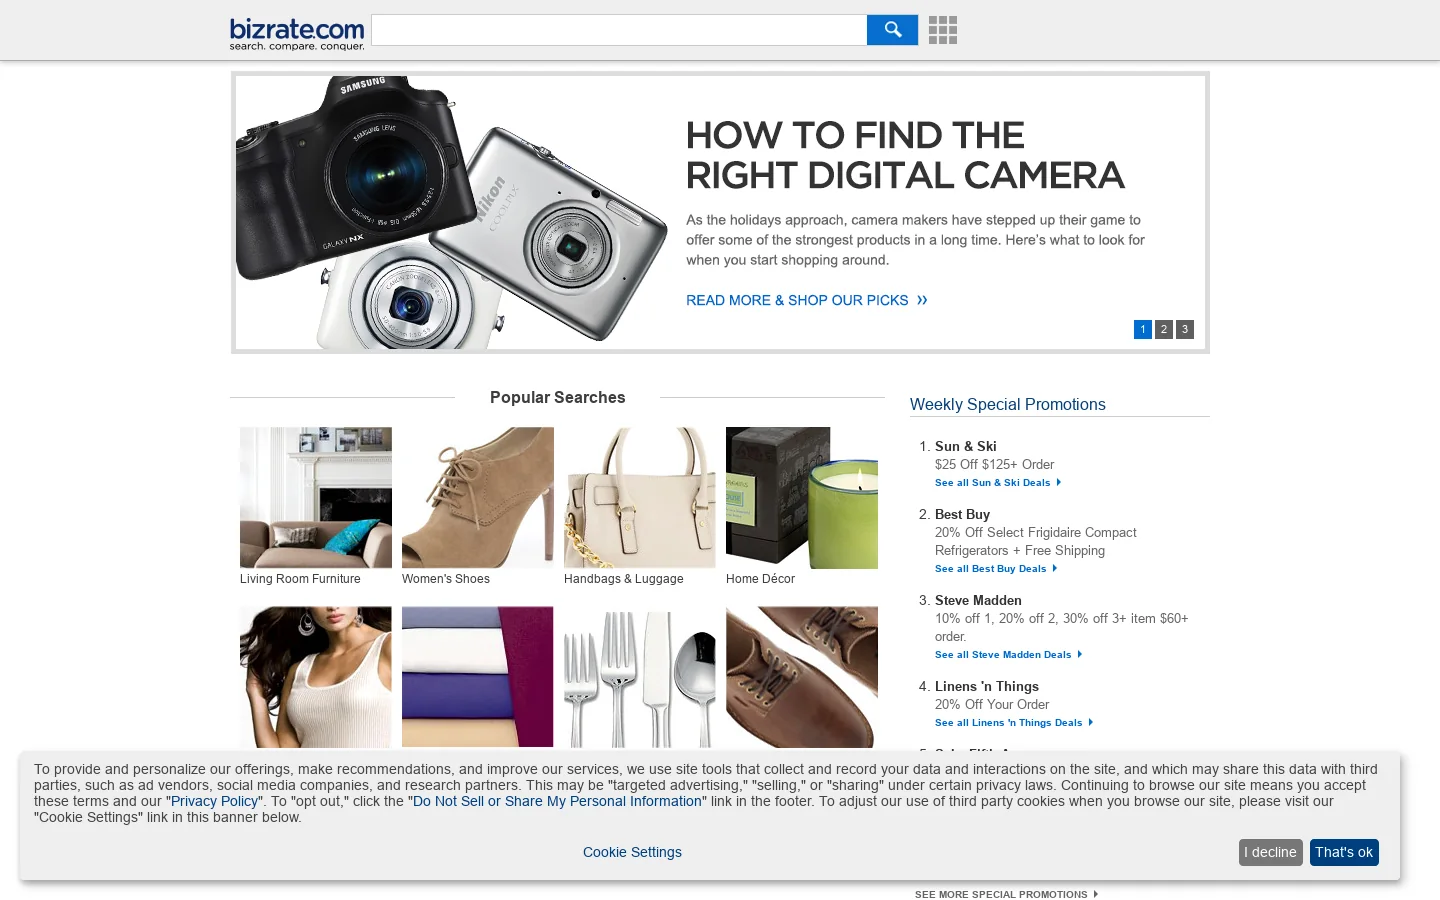Click the blue search magnifier button
Image resolution: width=1440 pixels, height=900 pixels.
pyautogui.click(x=892, y=30)
